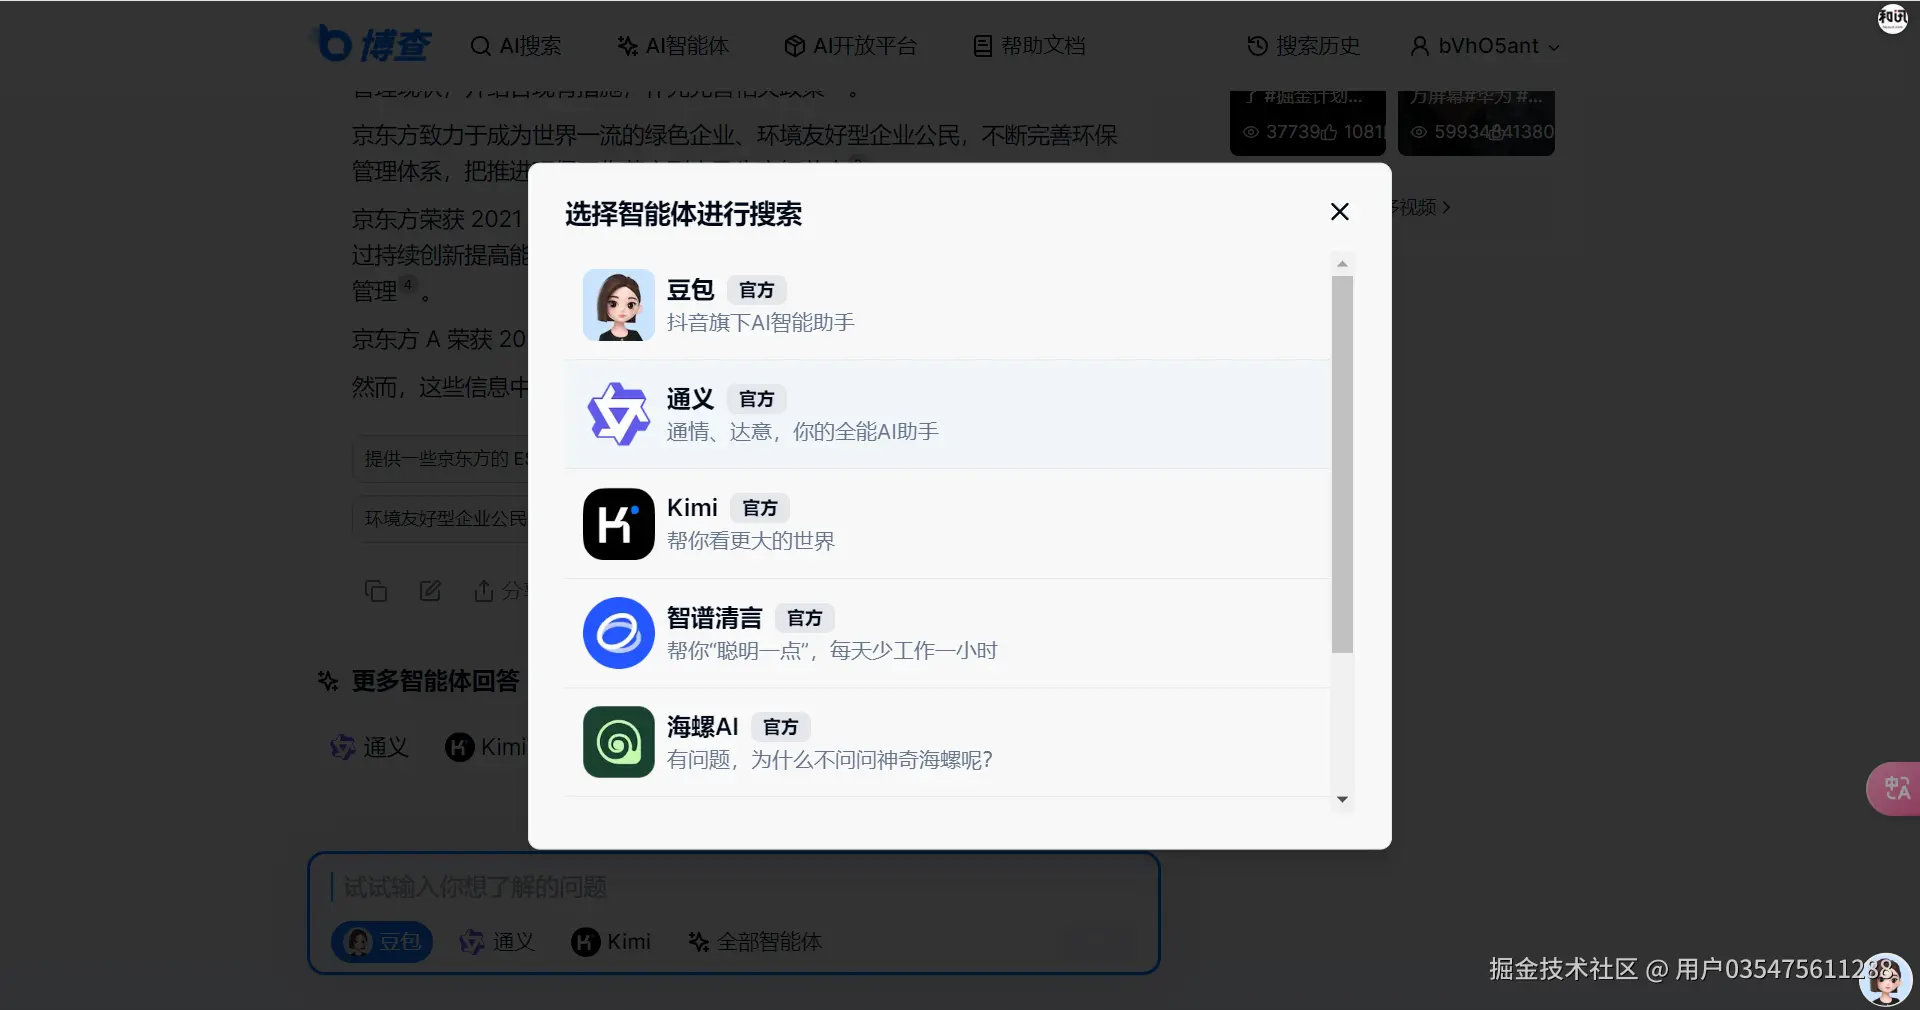Image resolution: width=1920 pixels, height=1010 pixels.
Task: Open the second video thumbnail with 59934 views
Action: point(1476,122)
